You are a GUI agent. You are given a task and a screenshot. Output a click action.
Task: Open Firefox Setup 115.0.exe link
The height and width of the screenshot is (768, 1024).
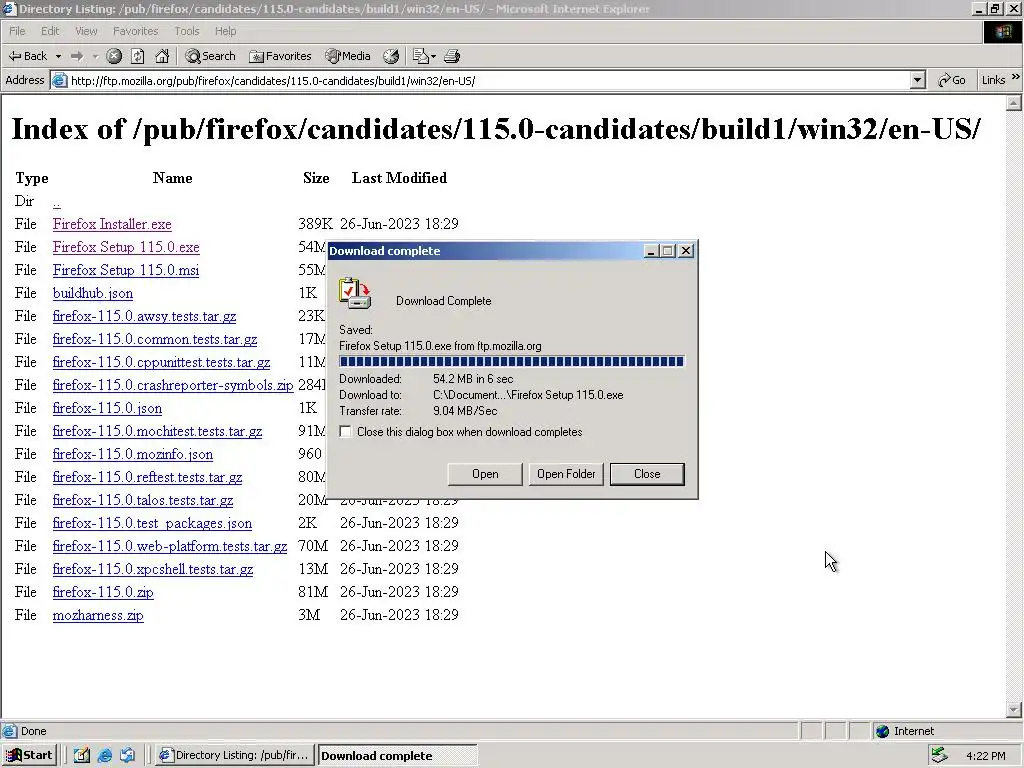126,248
